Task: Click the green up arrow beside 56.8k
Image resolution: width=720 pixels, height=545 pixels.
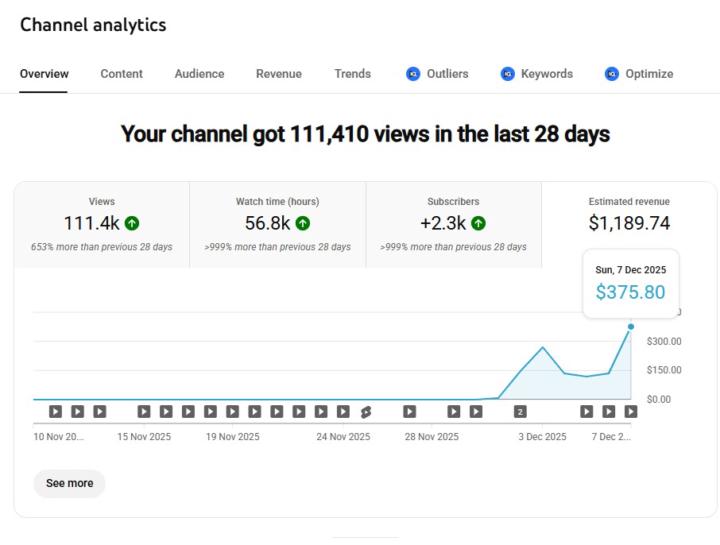Action: click(303, 224)
